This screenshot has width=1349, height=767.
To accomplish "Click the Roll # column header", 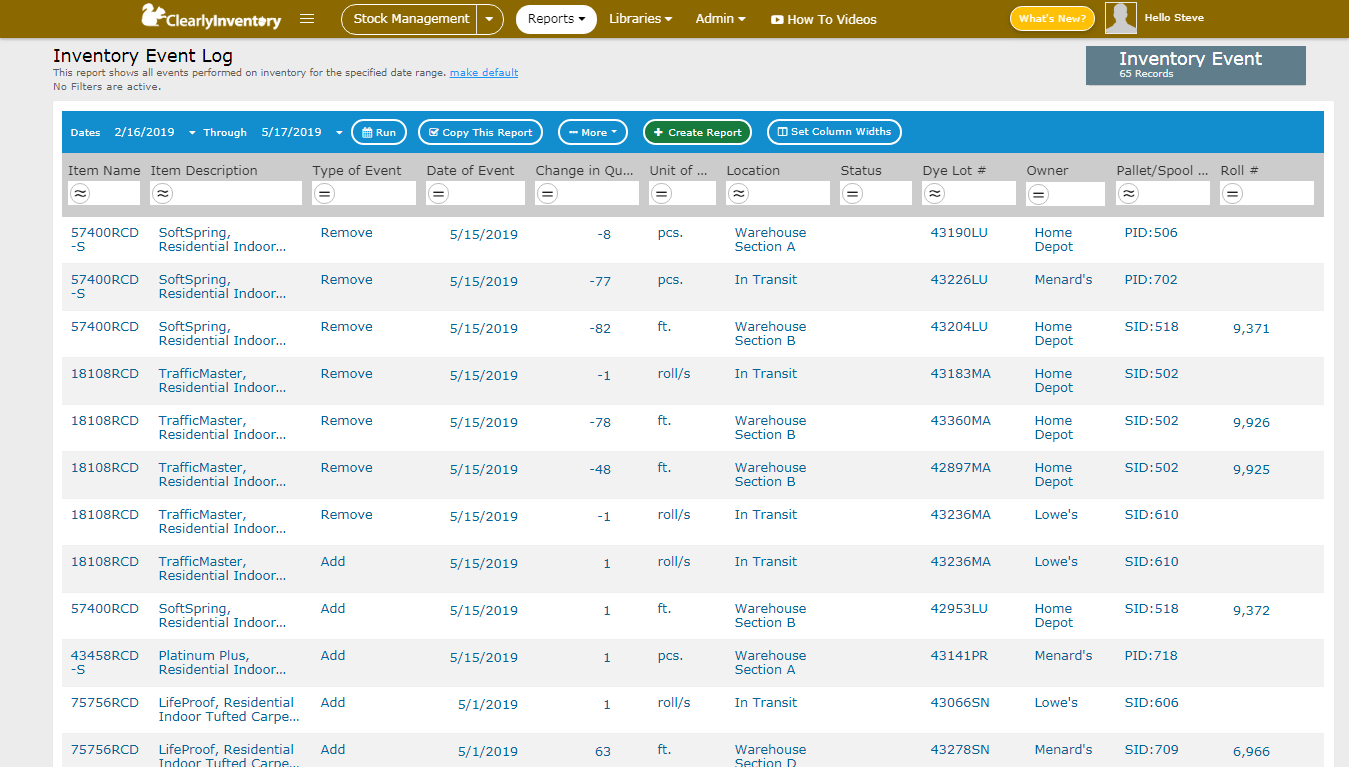I will (x=1240, y=170).
